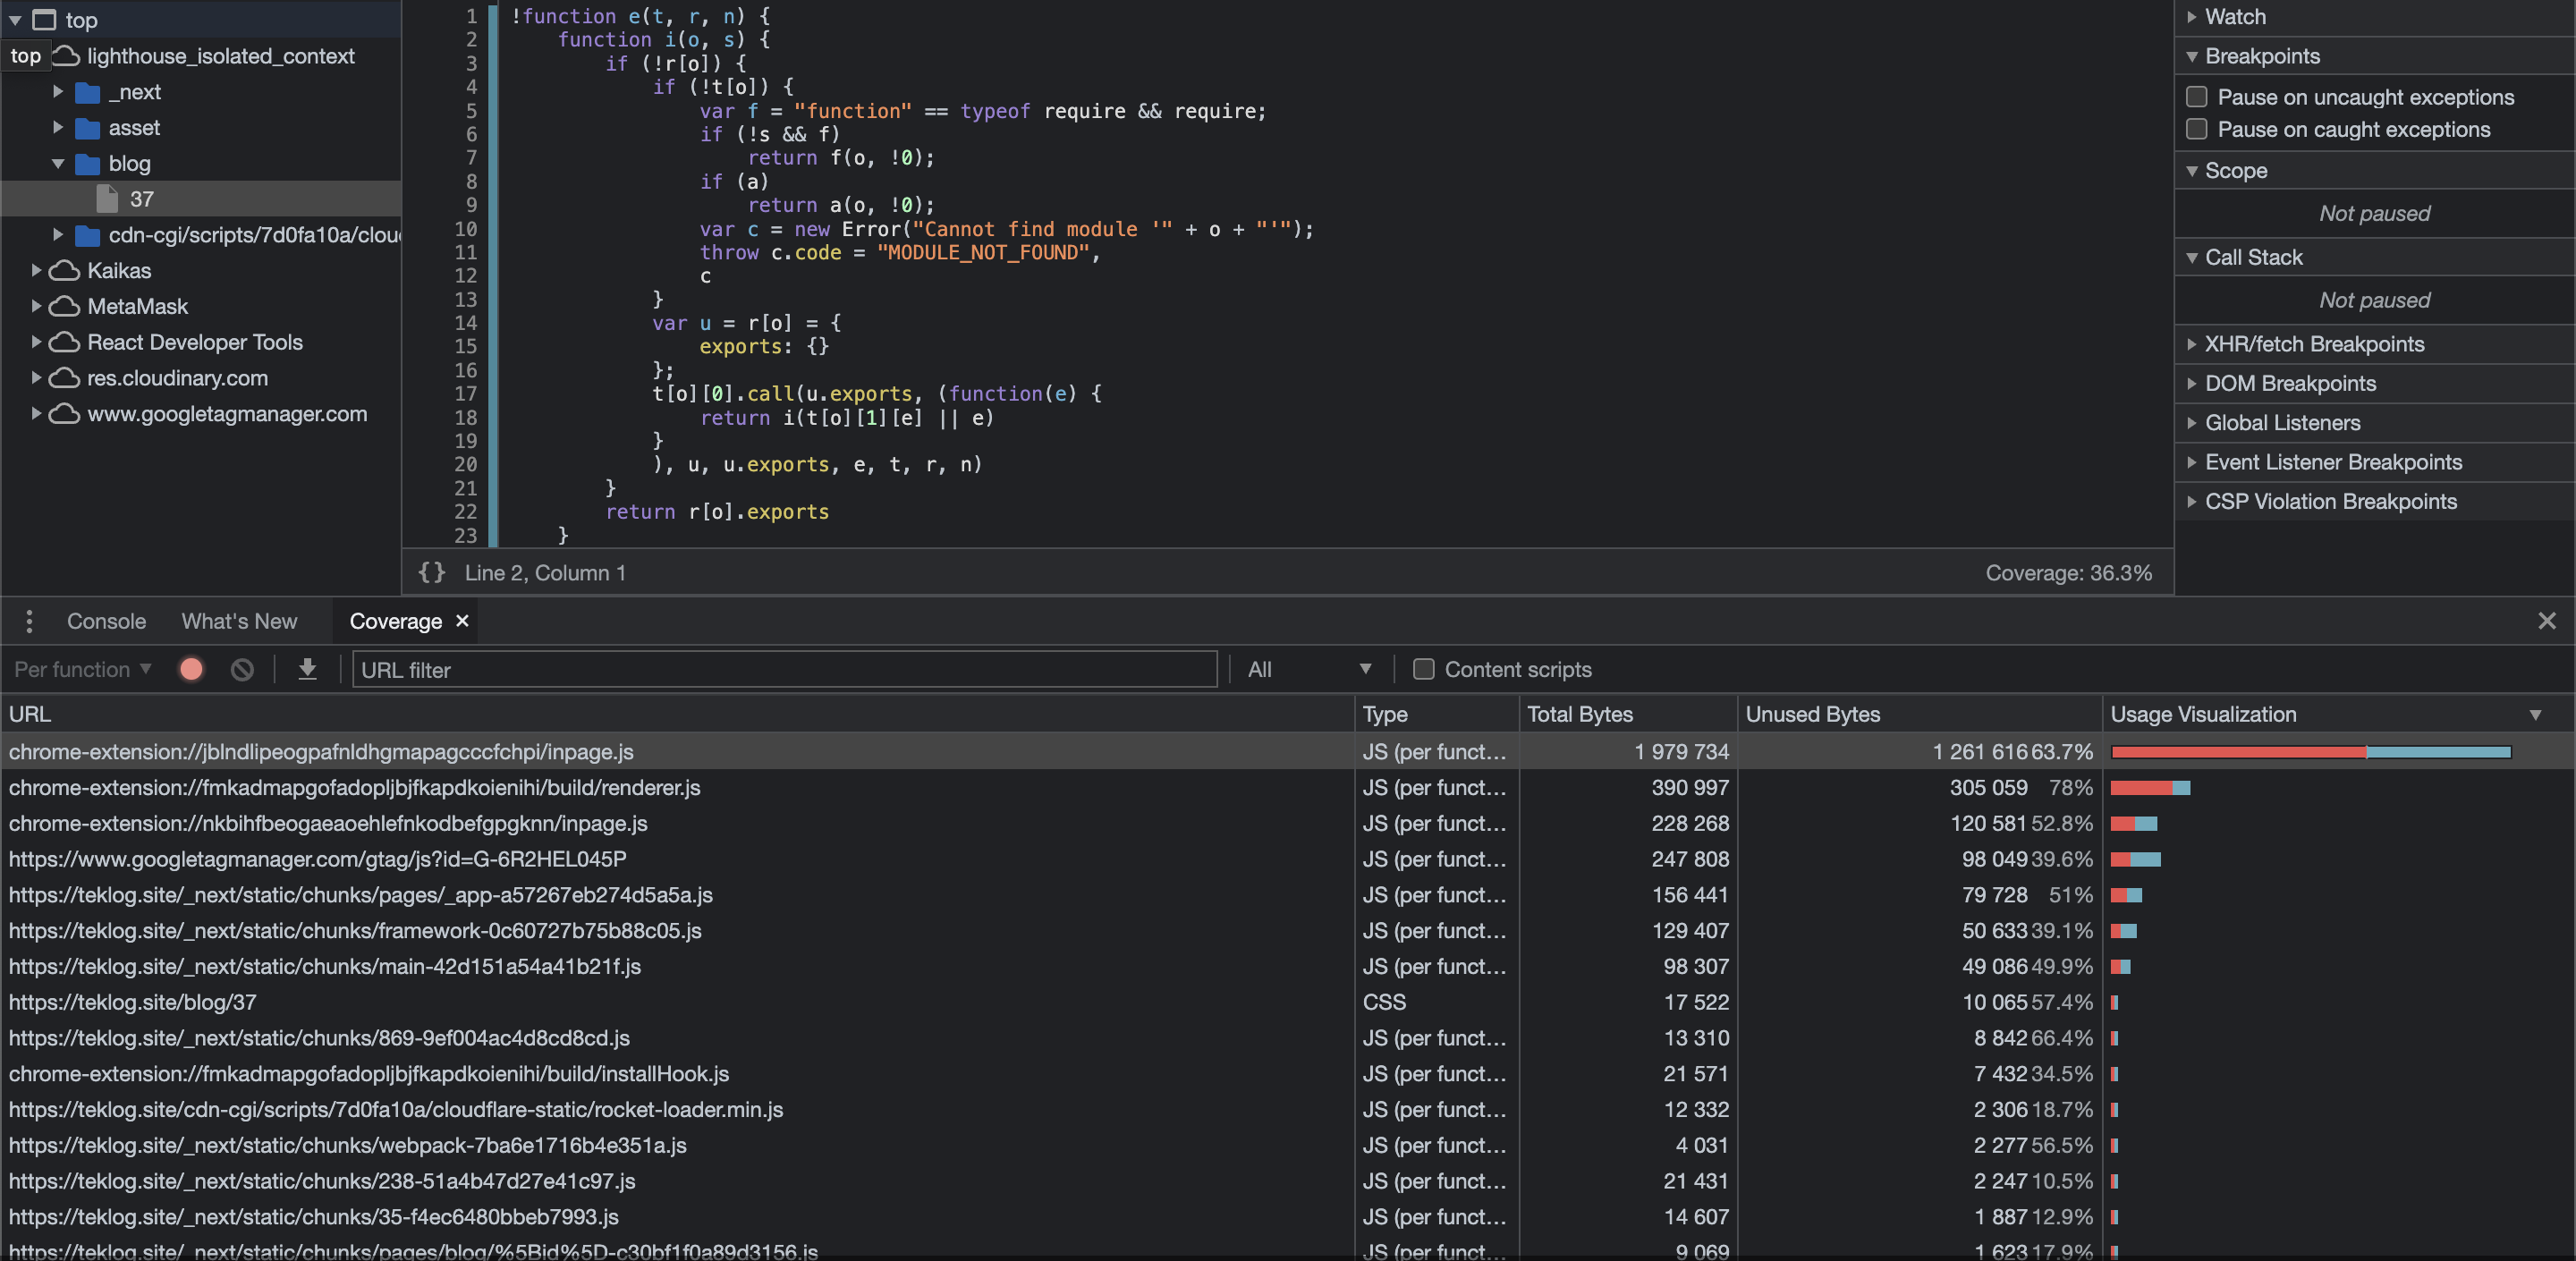Screen dimensions: 2576x1261
Task: Open file 37 in blog folder
Action: (141, 199)
